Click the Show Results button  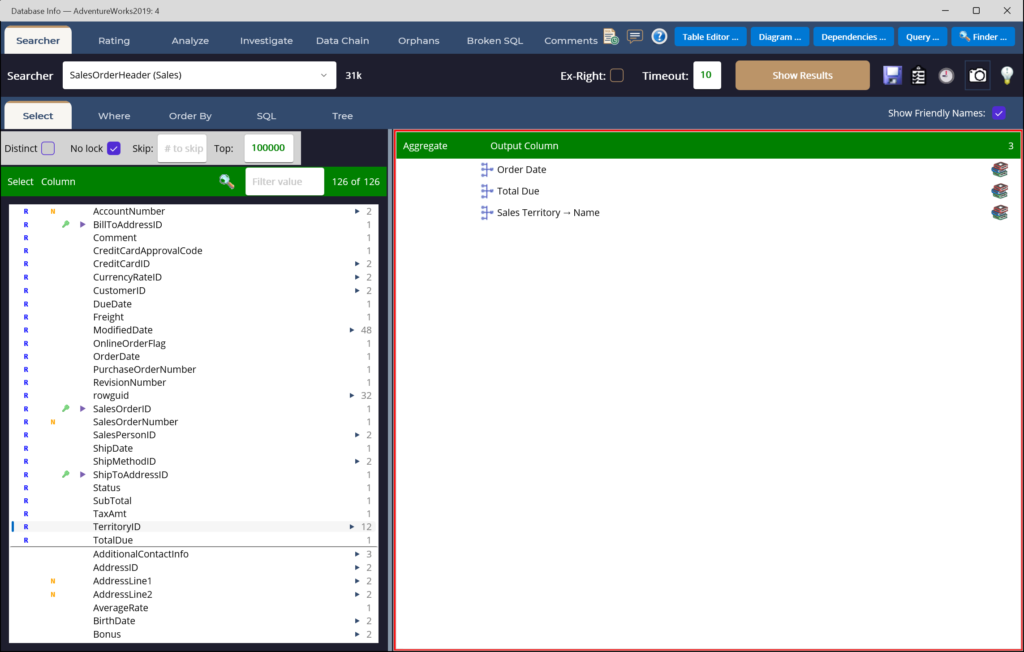pos(802,75)
